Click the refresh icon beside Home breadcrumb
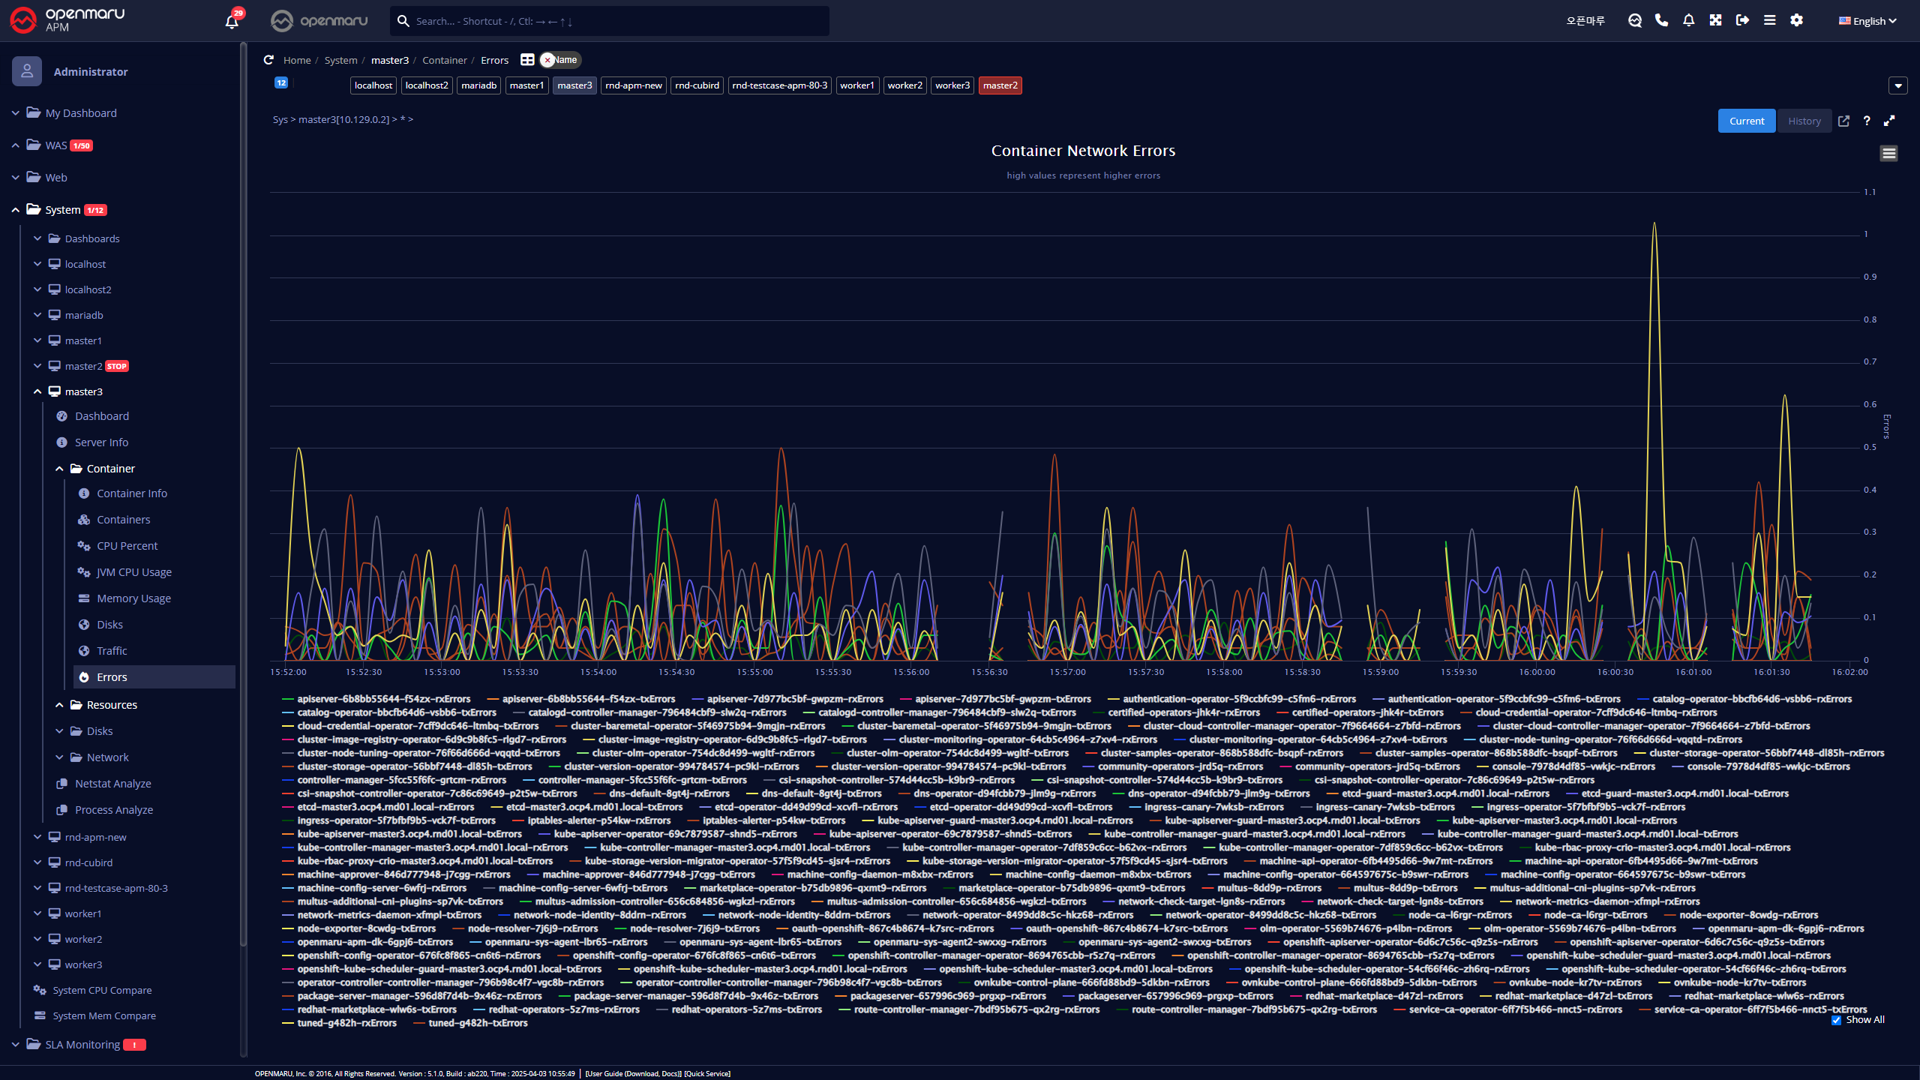This screenshot has width=1920, height=1080. 268,60
